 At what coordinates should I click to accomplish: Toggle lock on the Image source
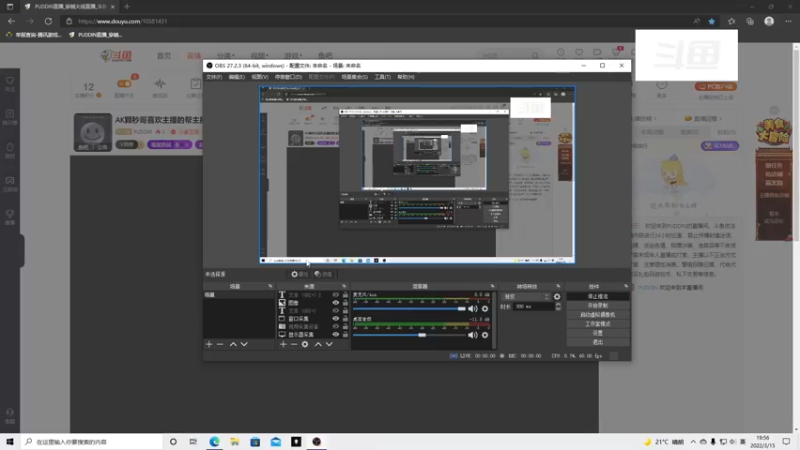(x=345, y=303)
